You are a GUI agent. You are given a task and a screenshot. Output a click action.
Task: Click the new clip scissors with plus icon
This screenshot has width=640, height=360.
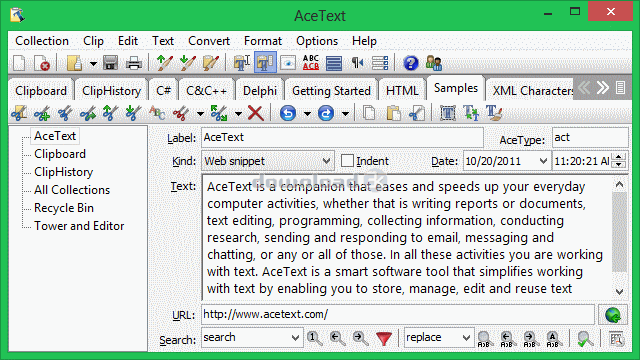42,113
